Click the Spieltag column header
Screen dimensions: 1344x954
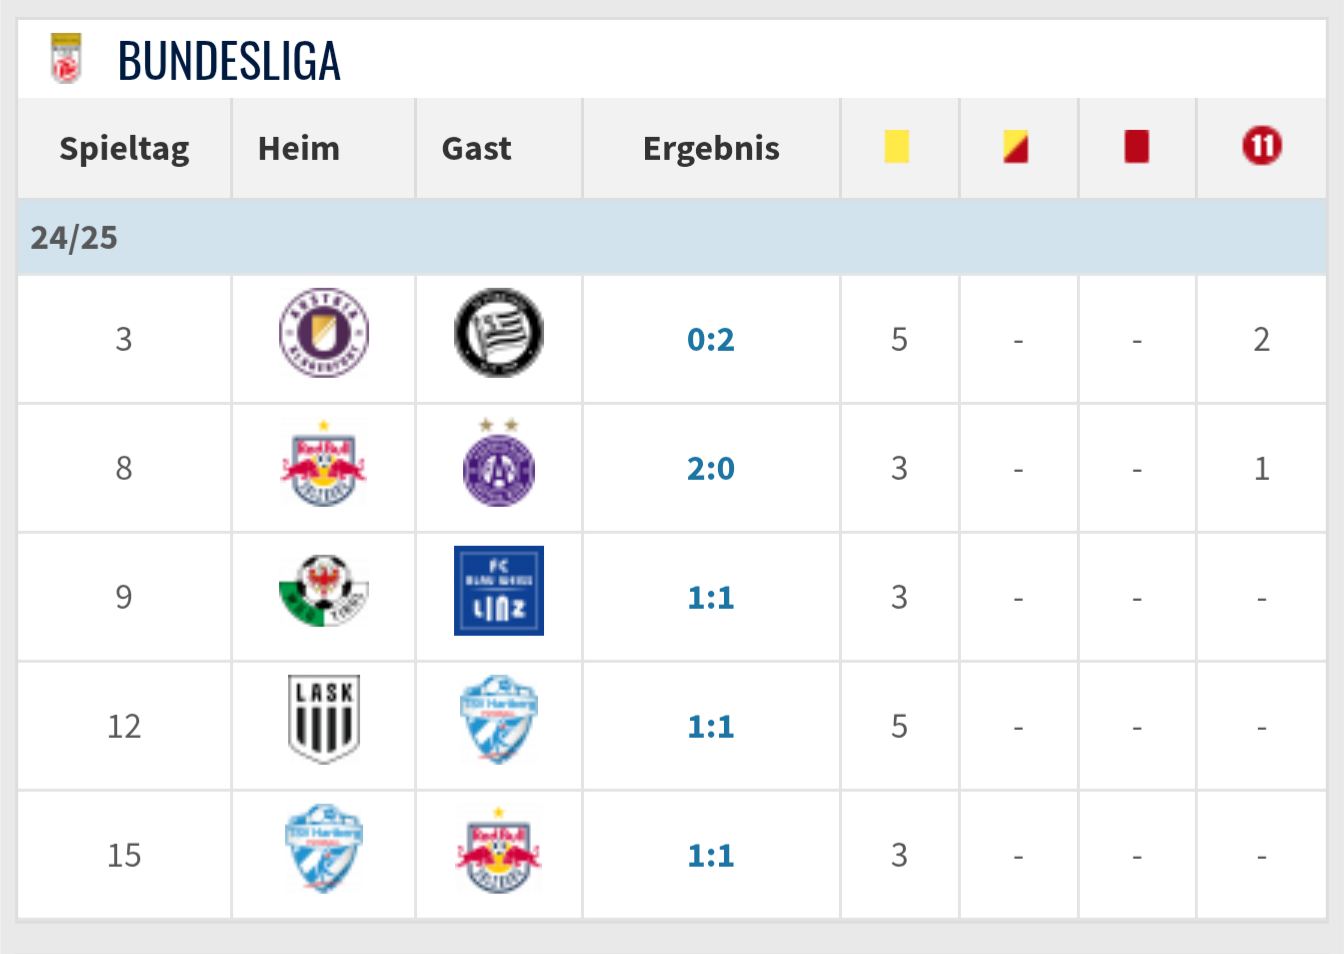tap(124, 149)
